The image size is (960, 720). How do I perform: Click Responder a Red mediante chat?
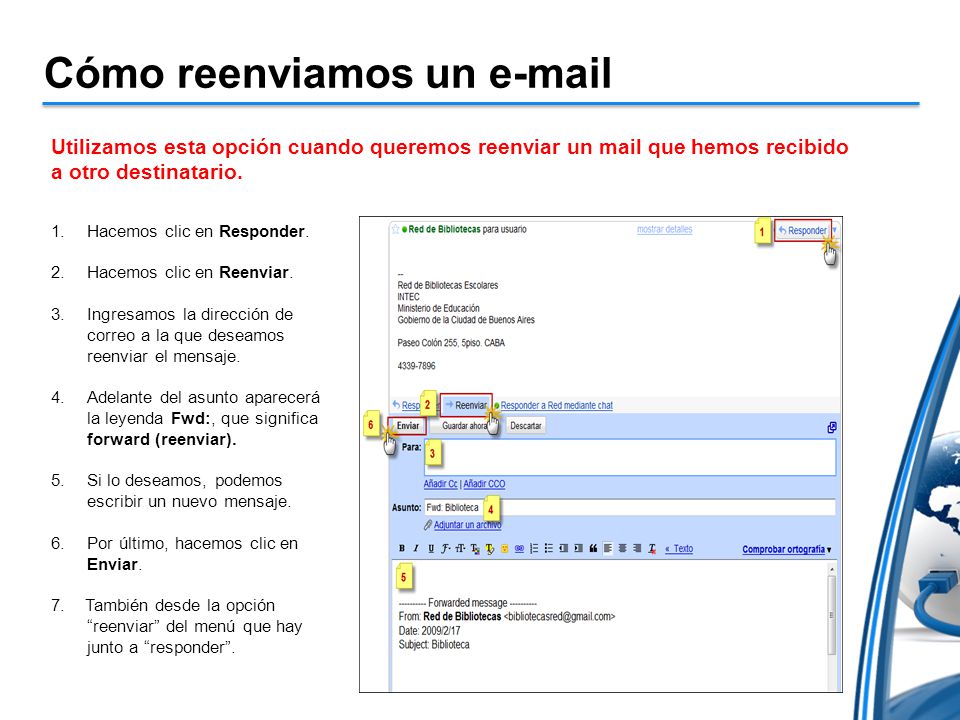pos(557,405)
